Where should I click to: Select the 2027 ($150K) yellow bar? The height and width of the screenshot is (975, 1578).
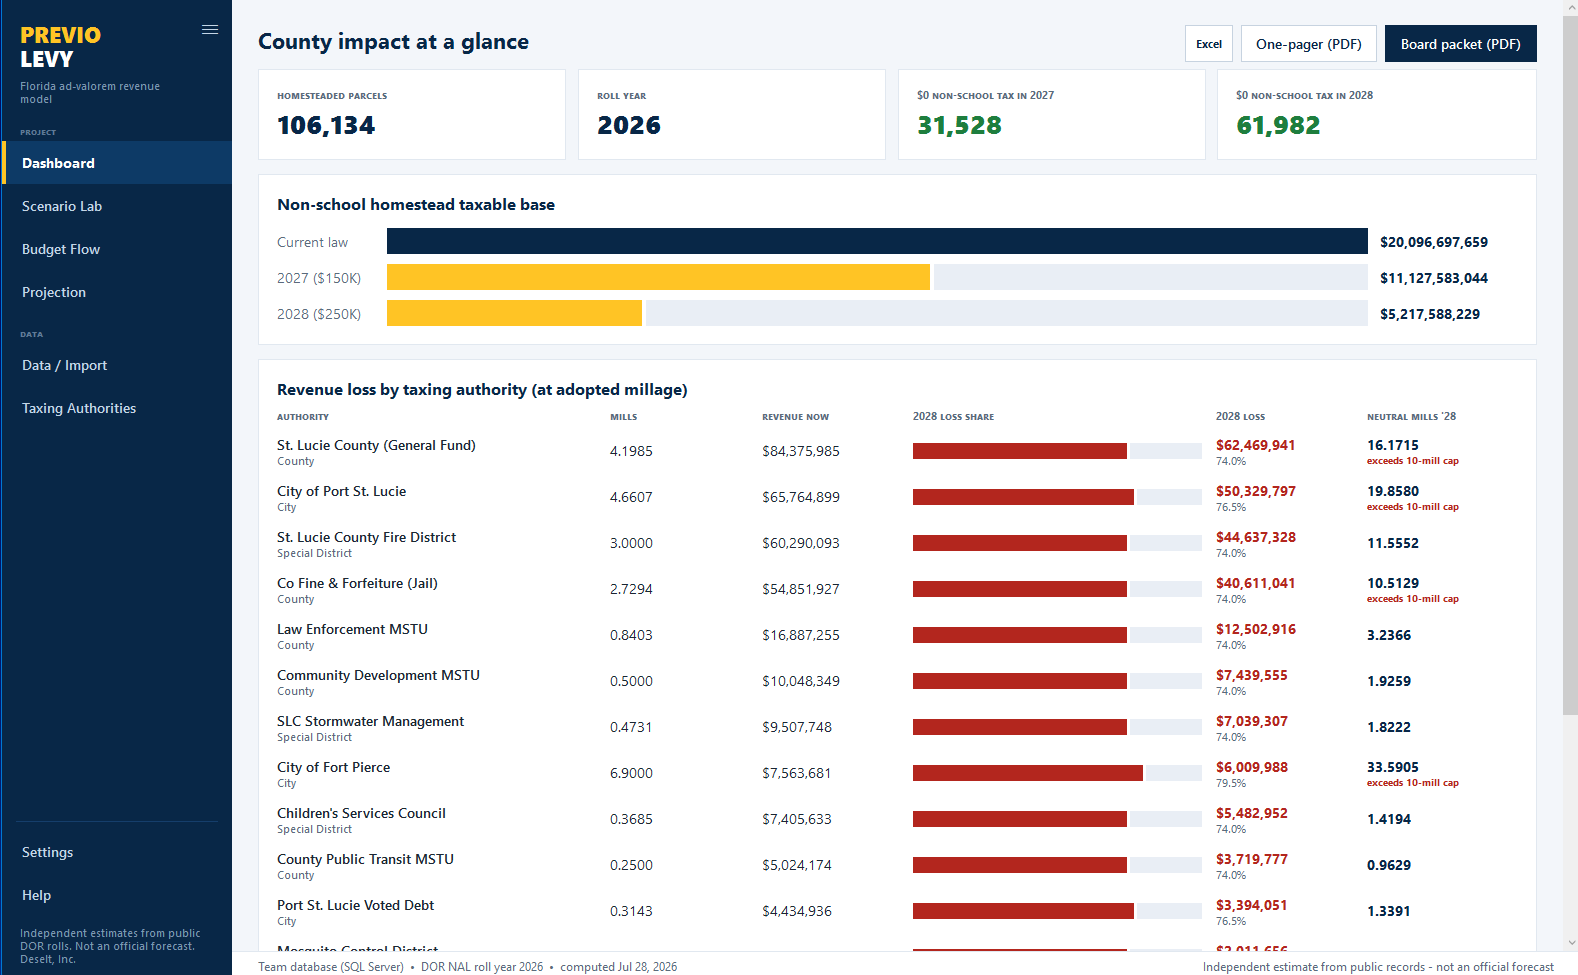pos(658,278)
